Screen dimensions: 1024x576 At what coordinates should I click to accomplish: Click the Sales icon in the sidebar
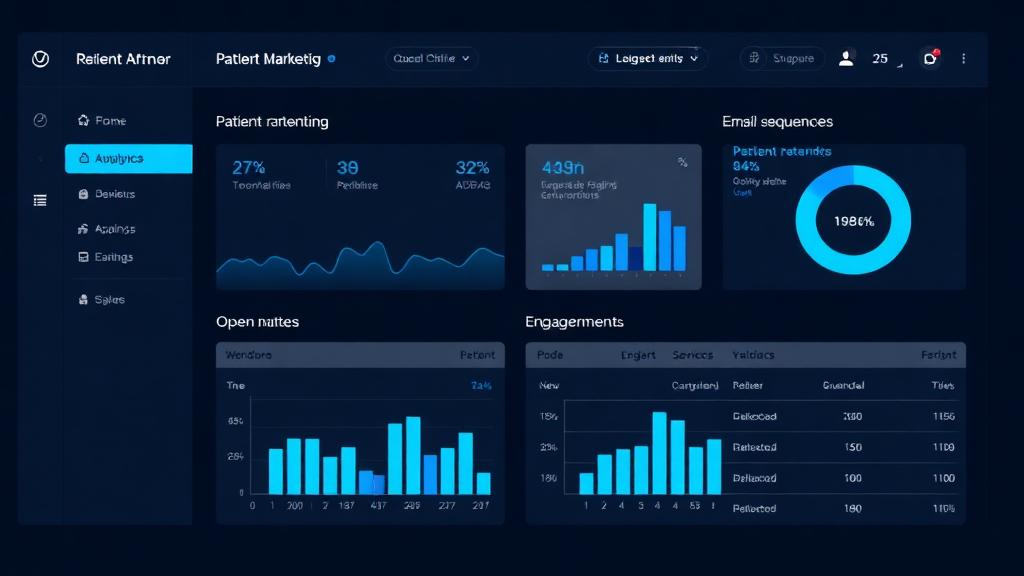84,299
